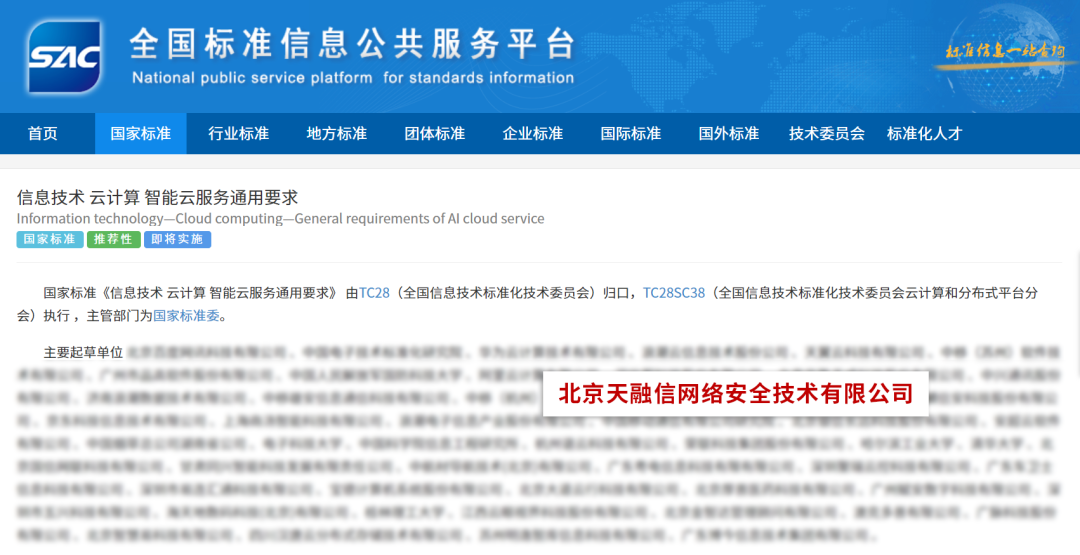Image resolution: width=1080 pixels, height=555 pixels.
Task: Click the highlighted 北京天融信网络安全技术有限公司 callout
Action: [735, 393]
